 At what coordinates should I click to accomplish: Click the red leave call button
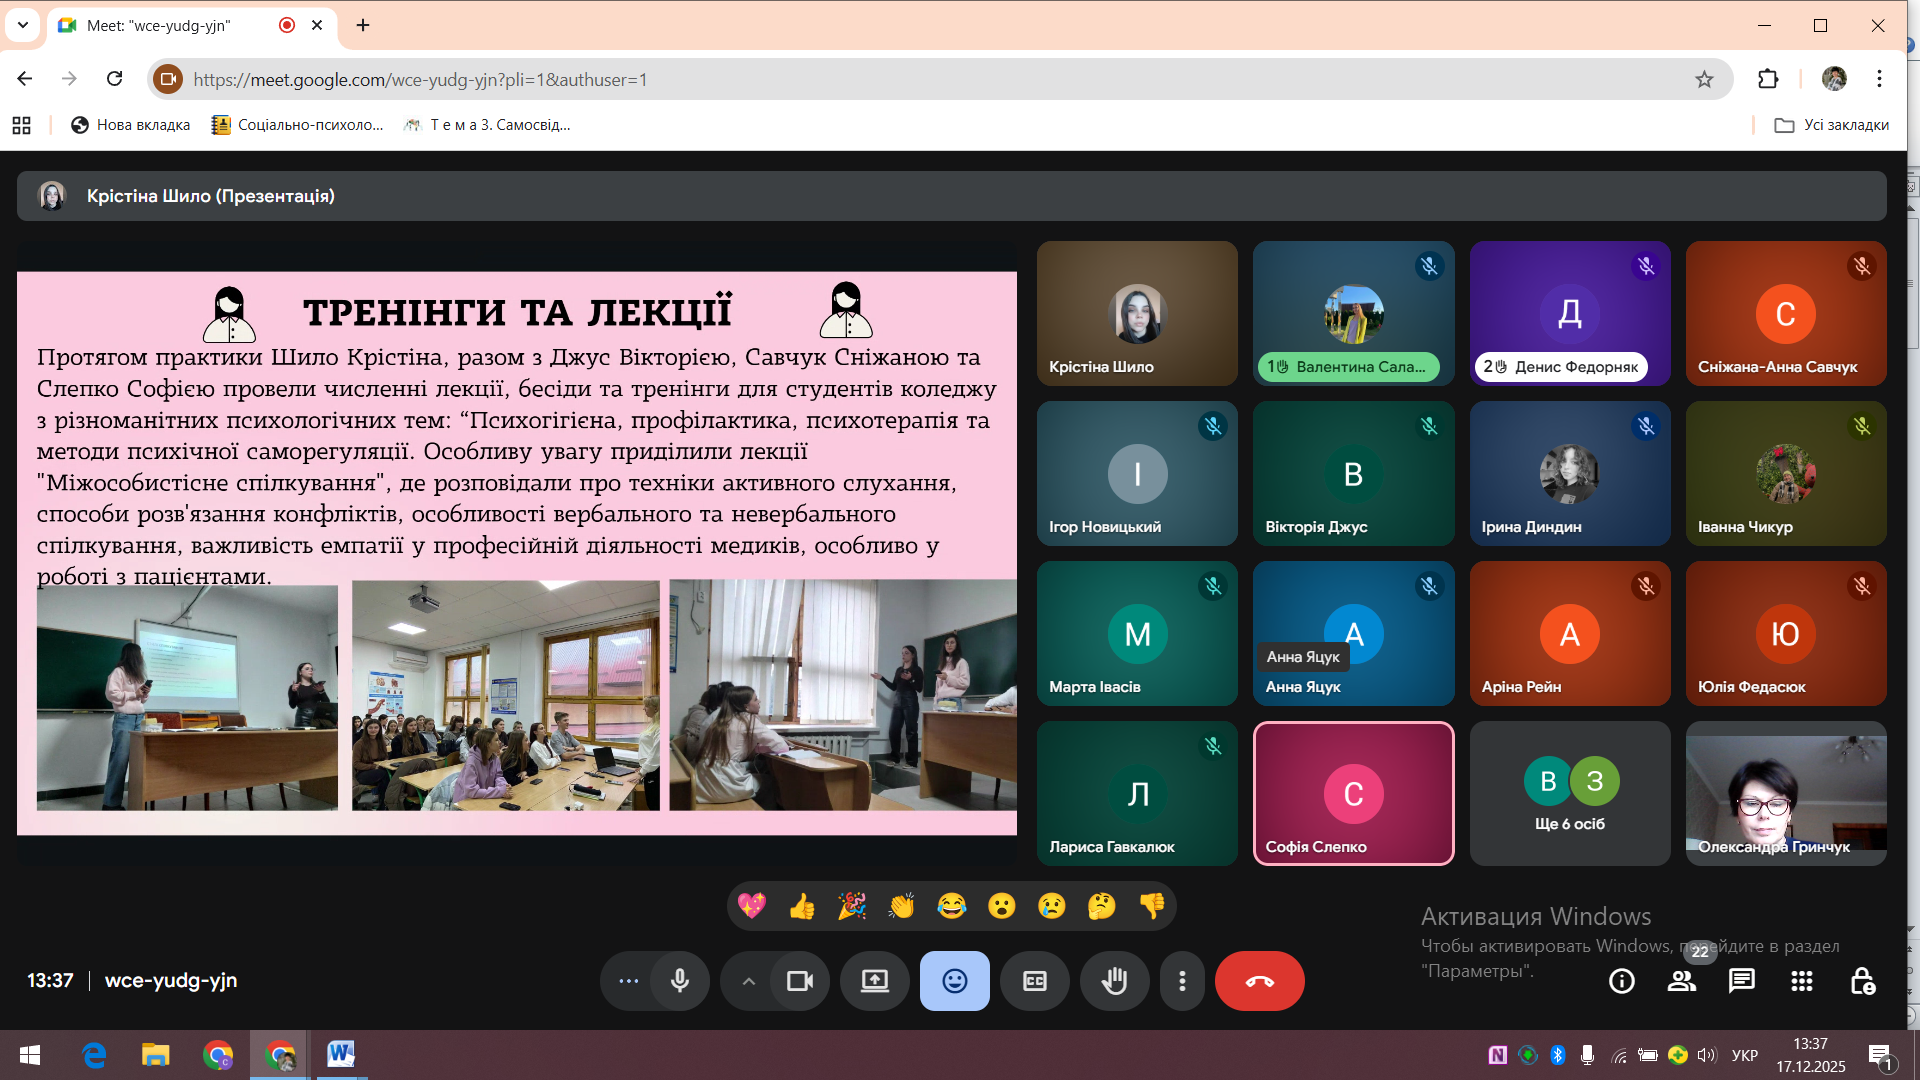click(x=1259, y=981)
